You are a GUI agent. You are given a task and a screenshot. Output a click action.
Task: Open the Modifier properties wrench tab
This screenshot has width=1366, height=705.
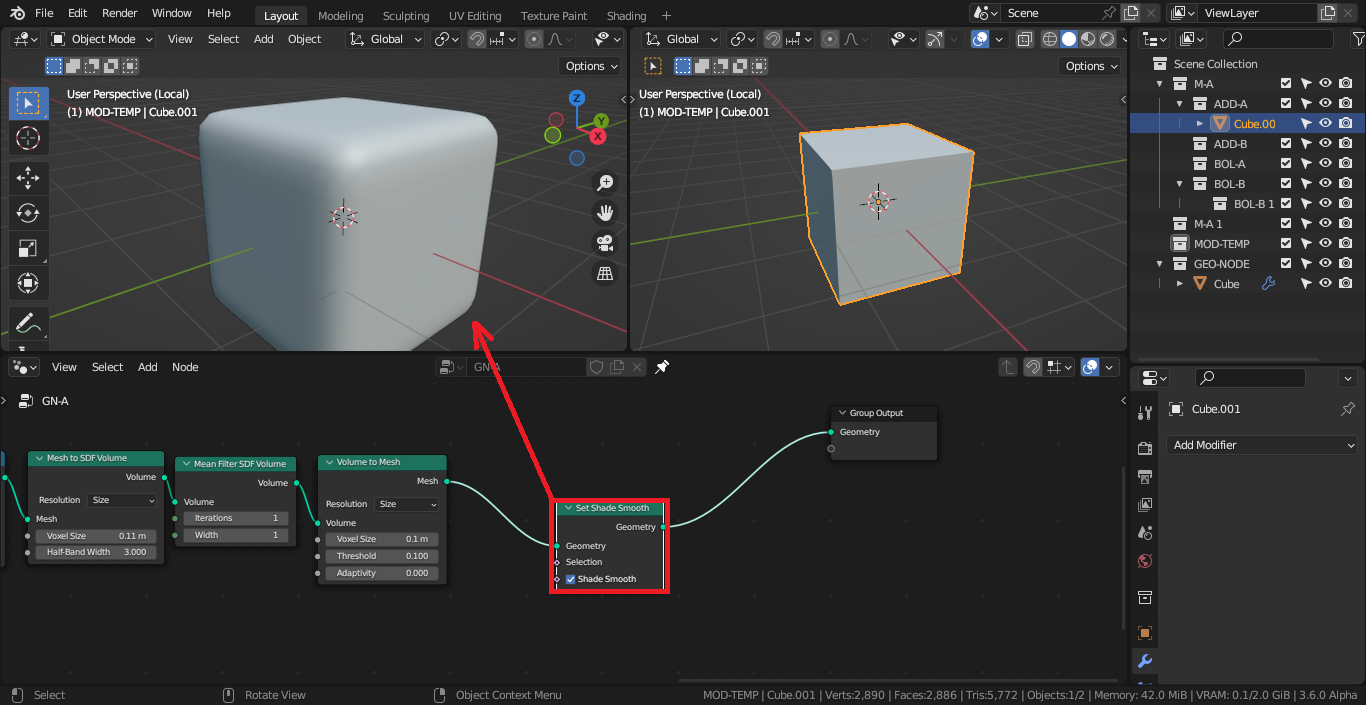point(1145,661)
